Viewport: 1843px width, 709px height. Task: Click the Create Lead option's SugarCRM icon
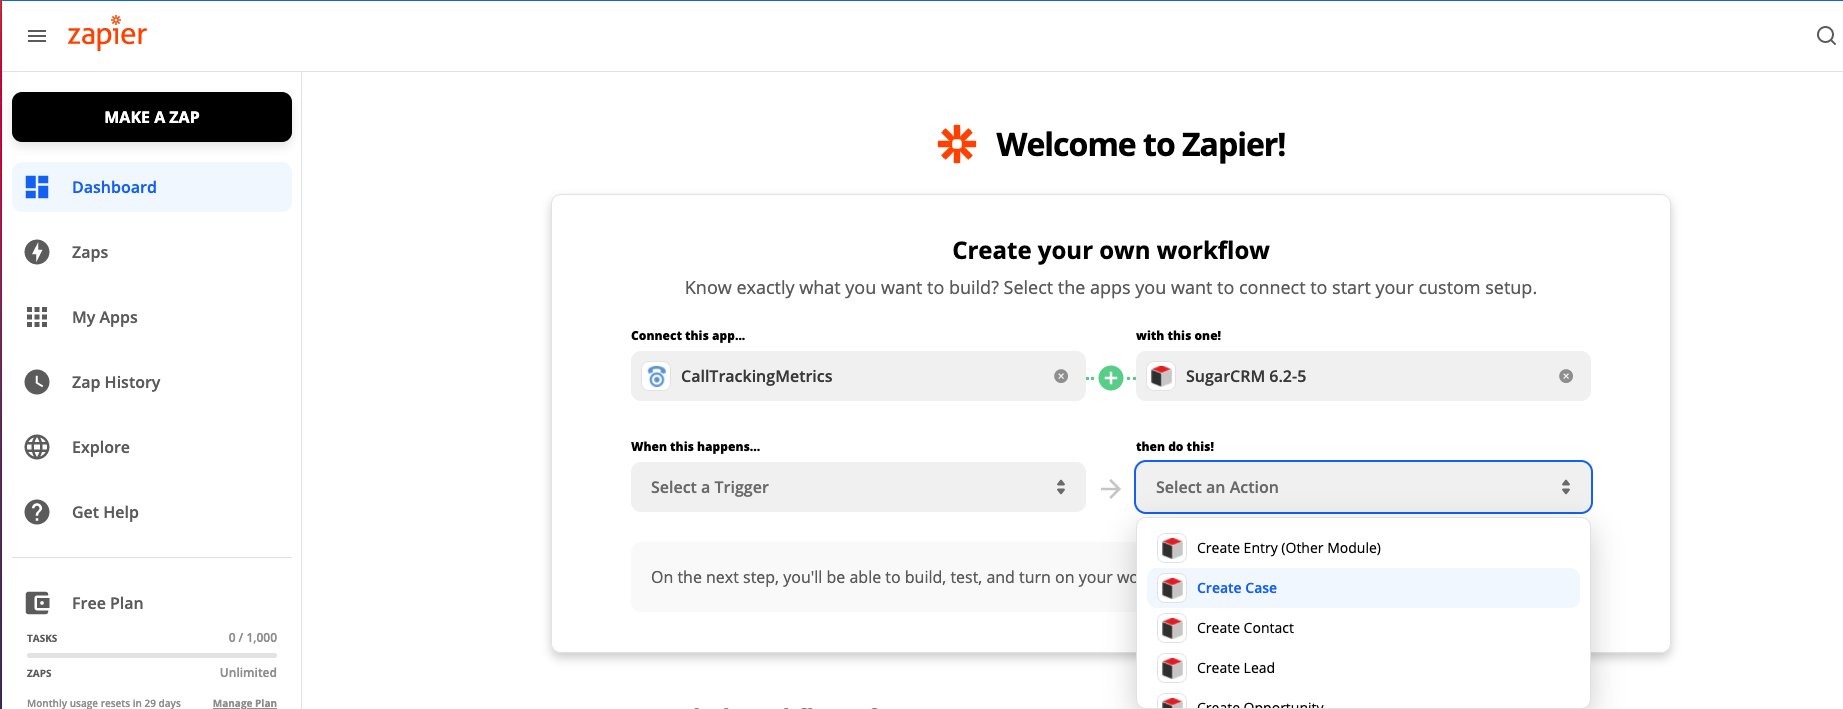(x=1172, y=668)
